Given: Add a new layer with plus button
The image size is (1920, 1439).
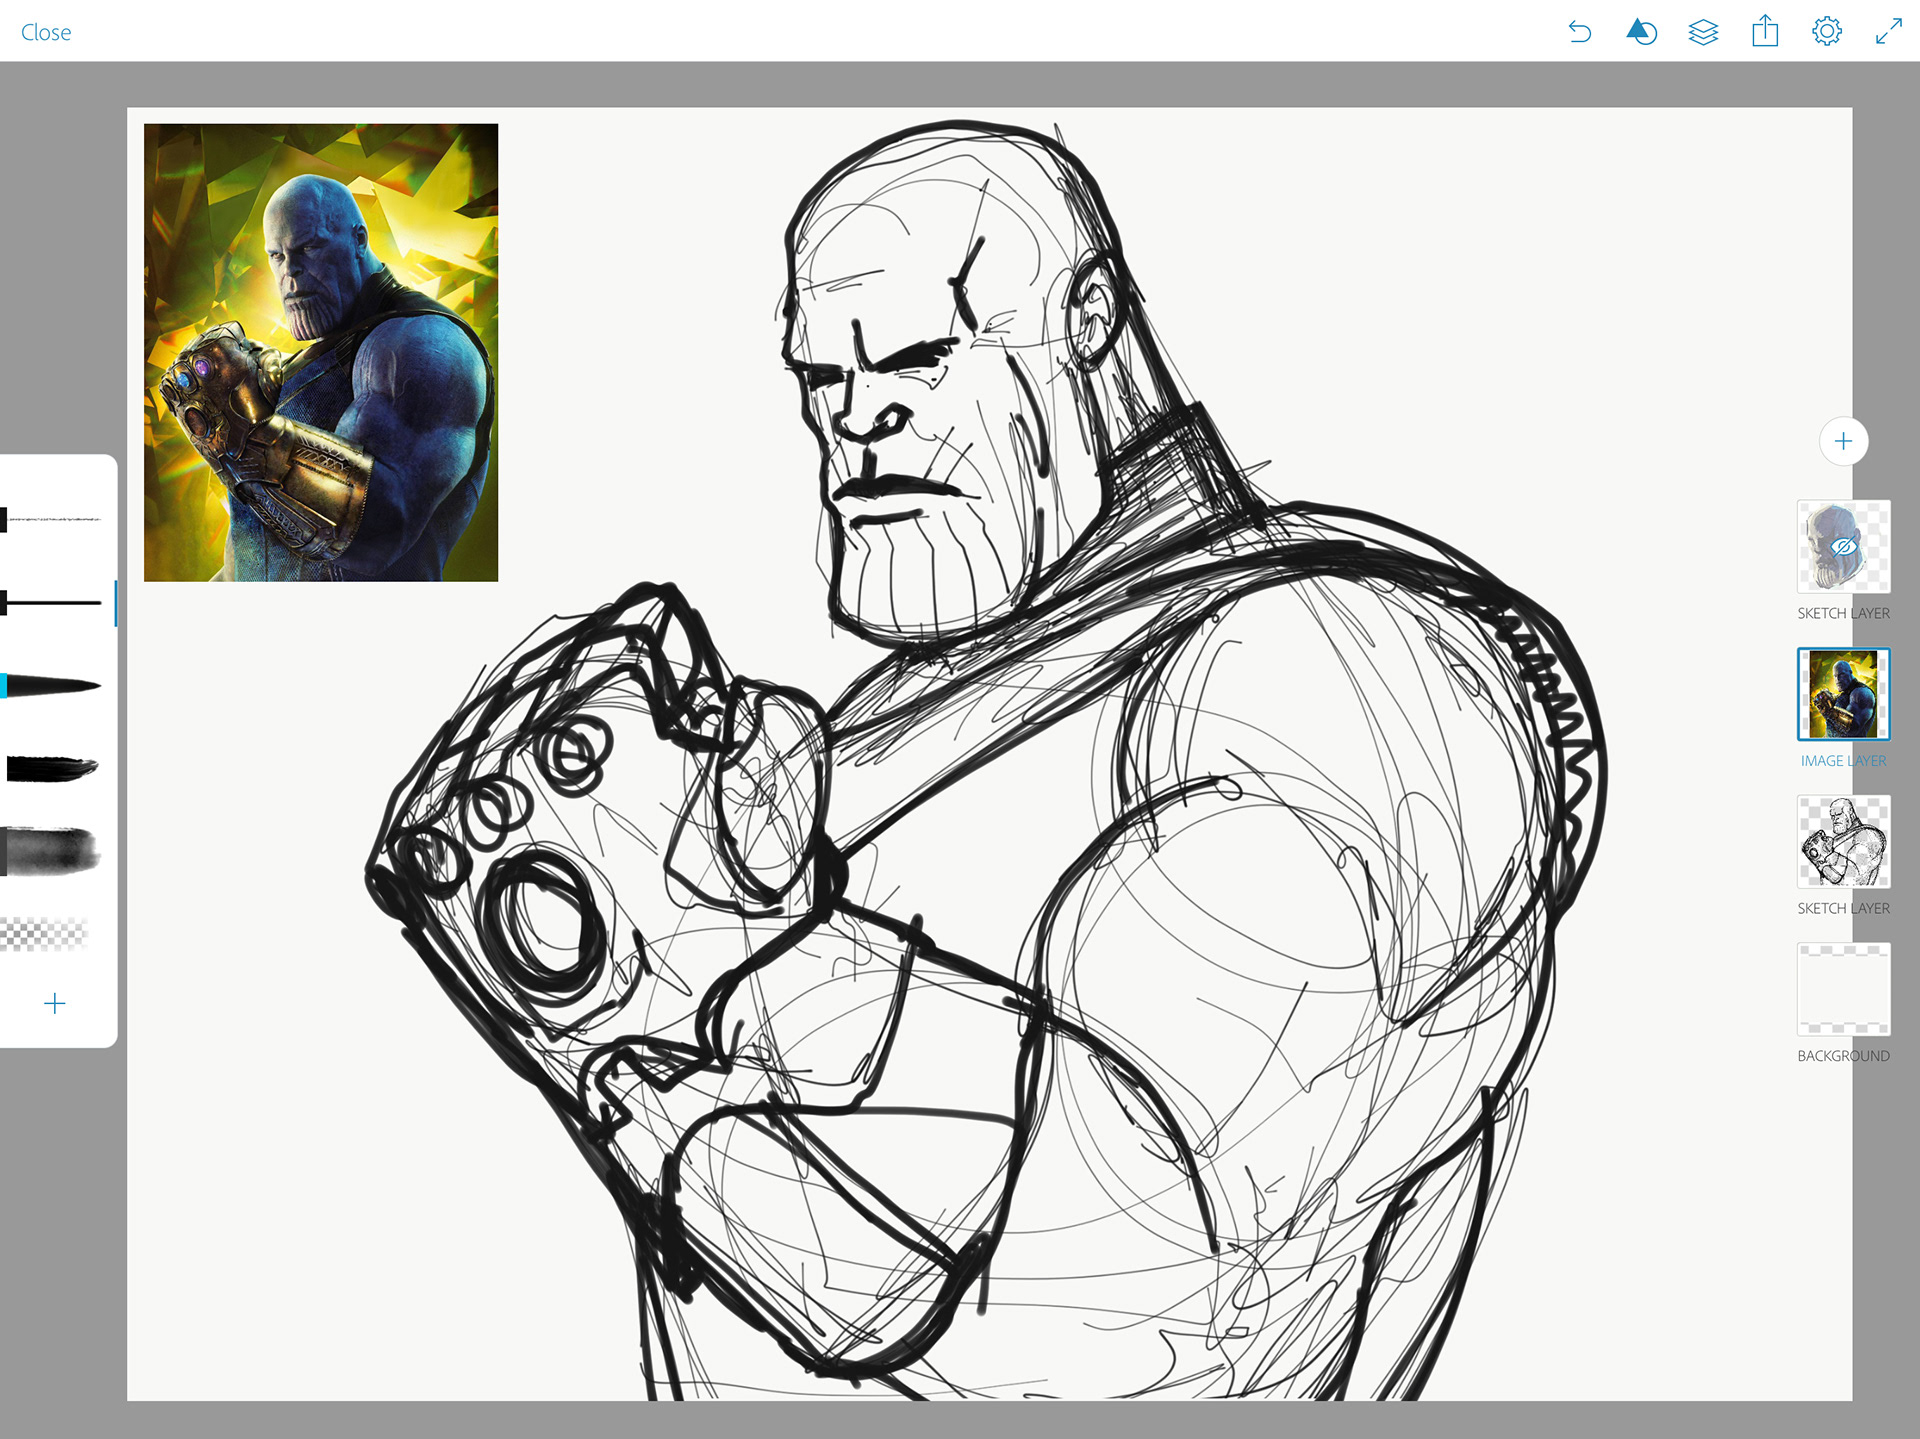Looking at the screenshot, I should tap(1843, 441).
